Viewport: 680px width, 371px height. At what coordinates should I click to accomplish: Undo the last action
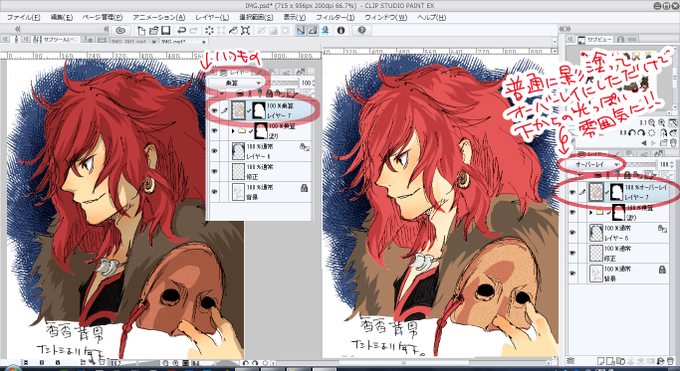(x=182, y=30)
